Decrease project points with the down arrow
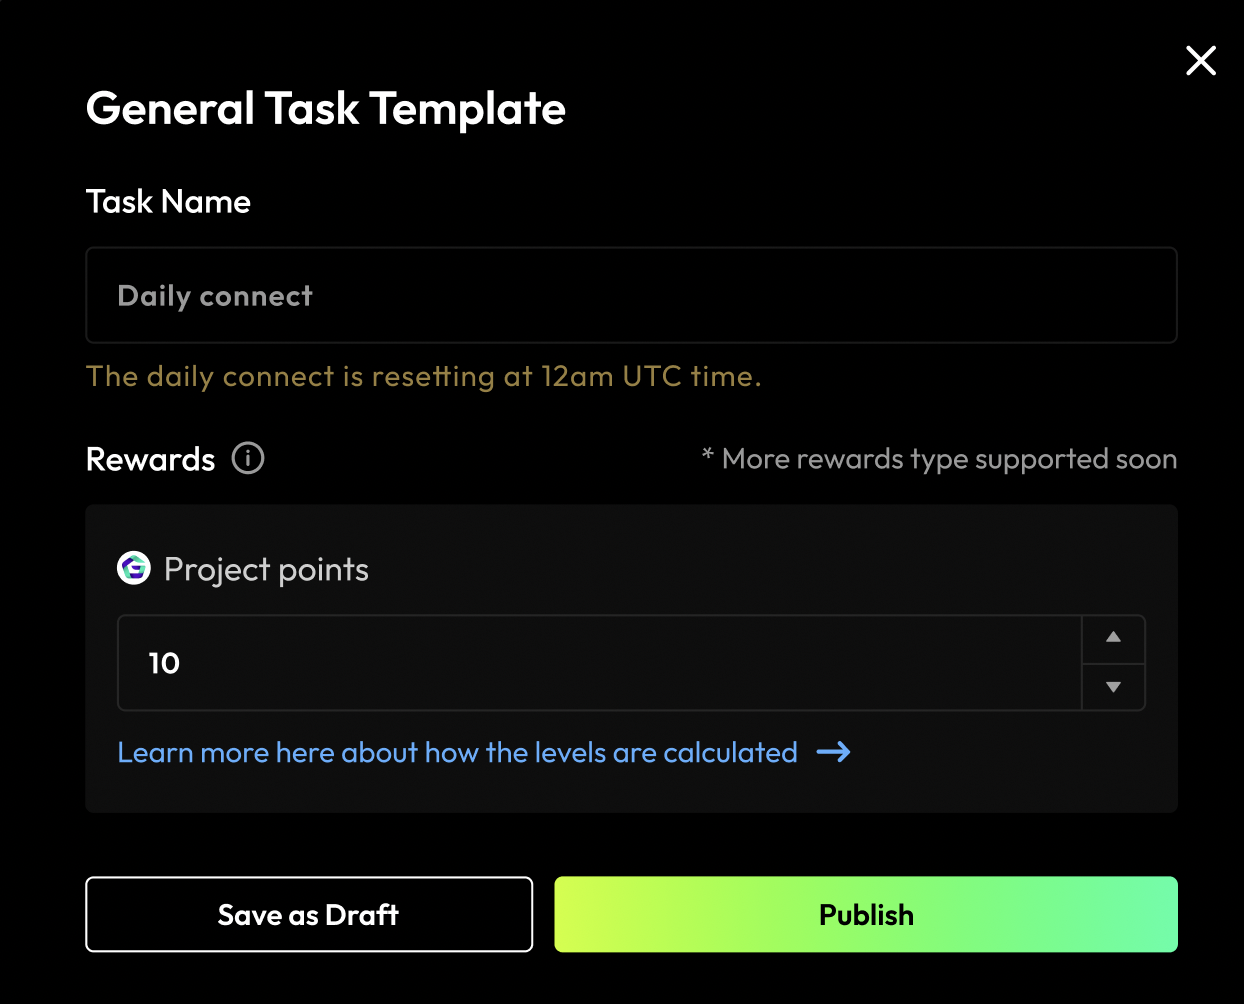This screenshot has height=1004, width=1244. coord(1113,687)
